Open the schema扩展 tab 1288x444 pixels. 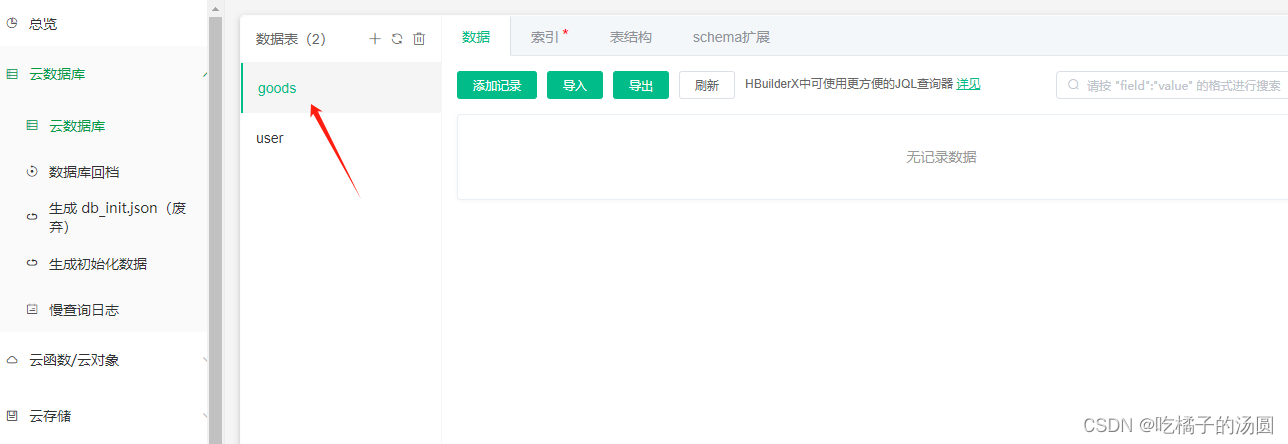click(731, 36)
